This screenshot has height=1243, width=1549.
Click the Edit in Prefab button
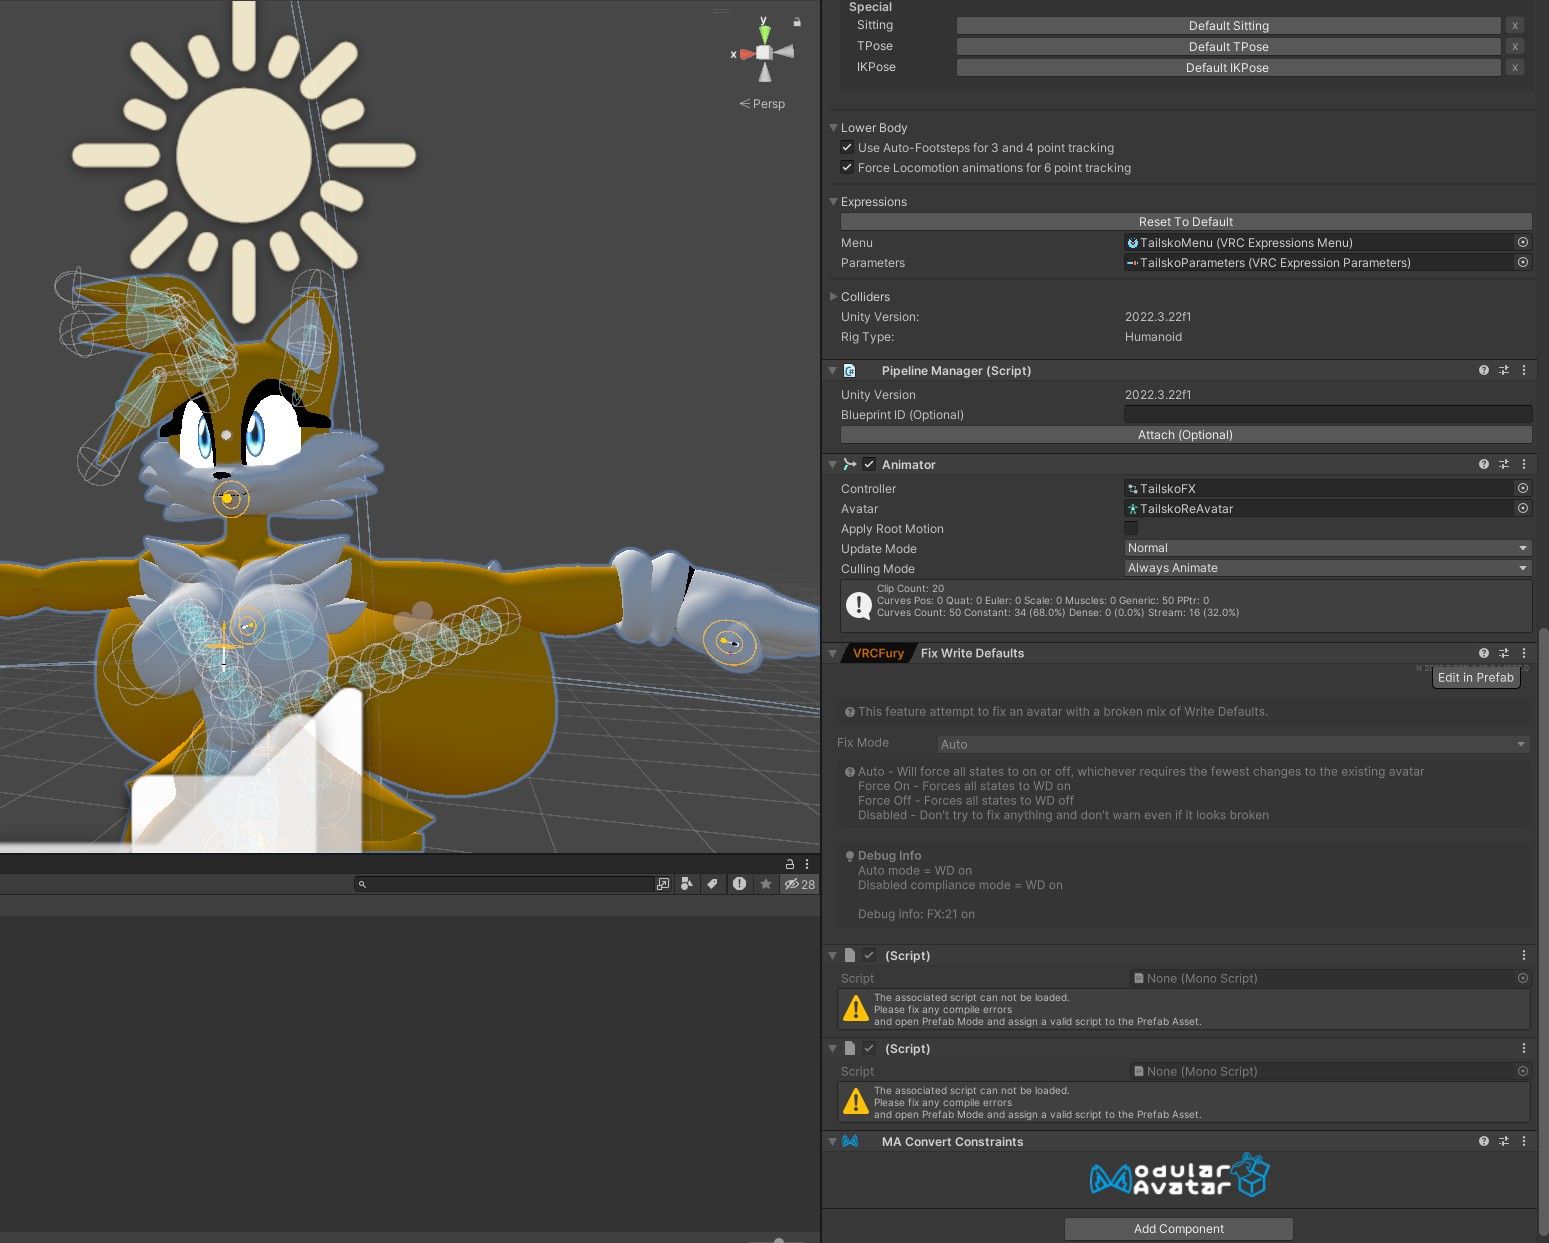click(x=1476, y=677)
